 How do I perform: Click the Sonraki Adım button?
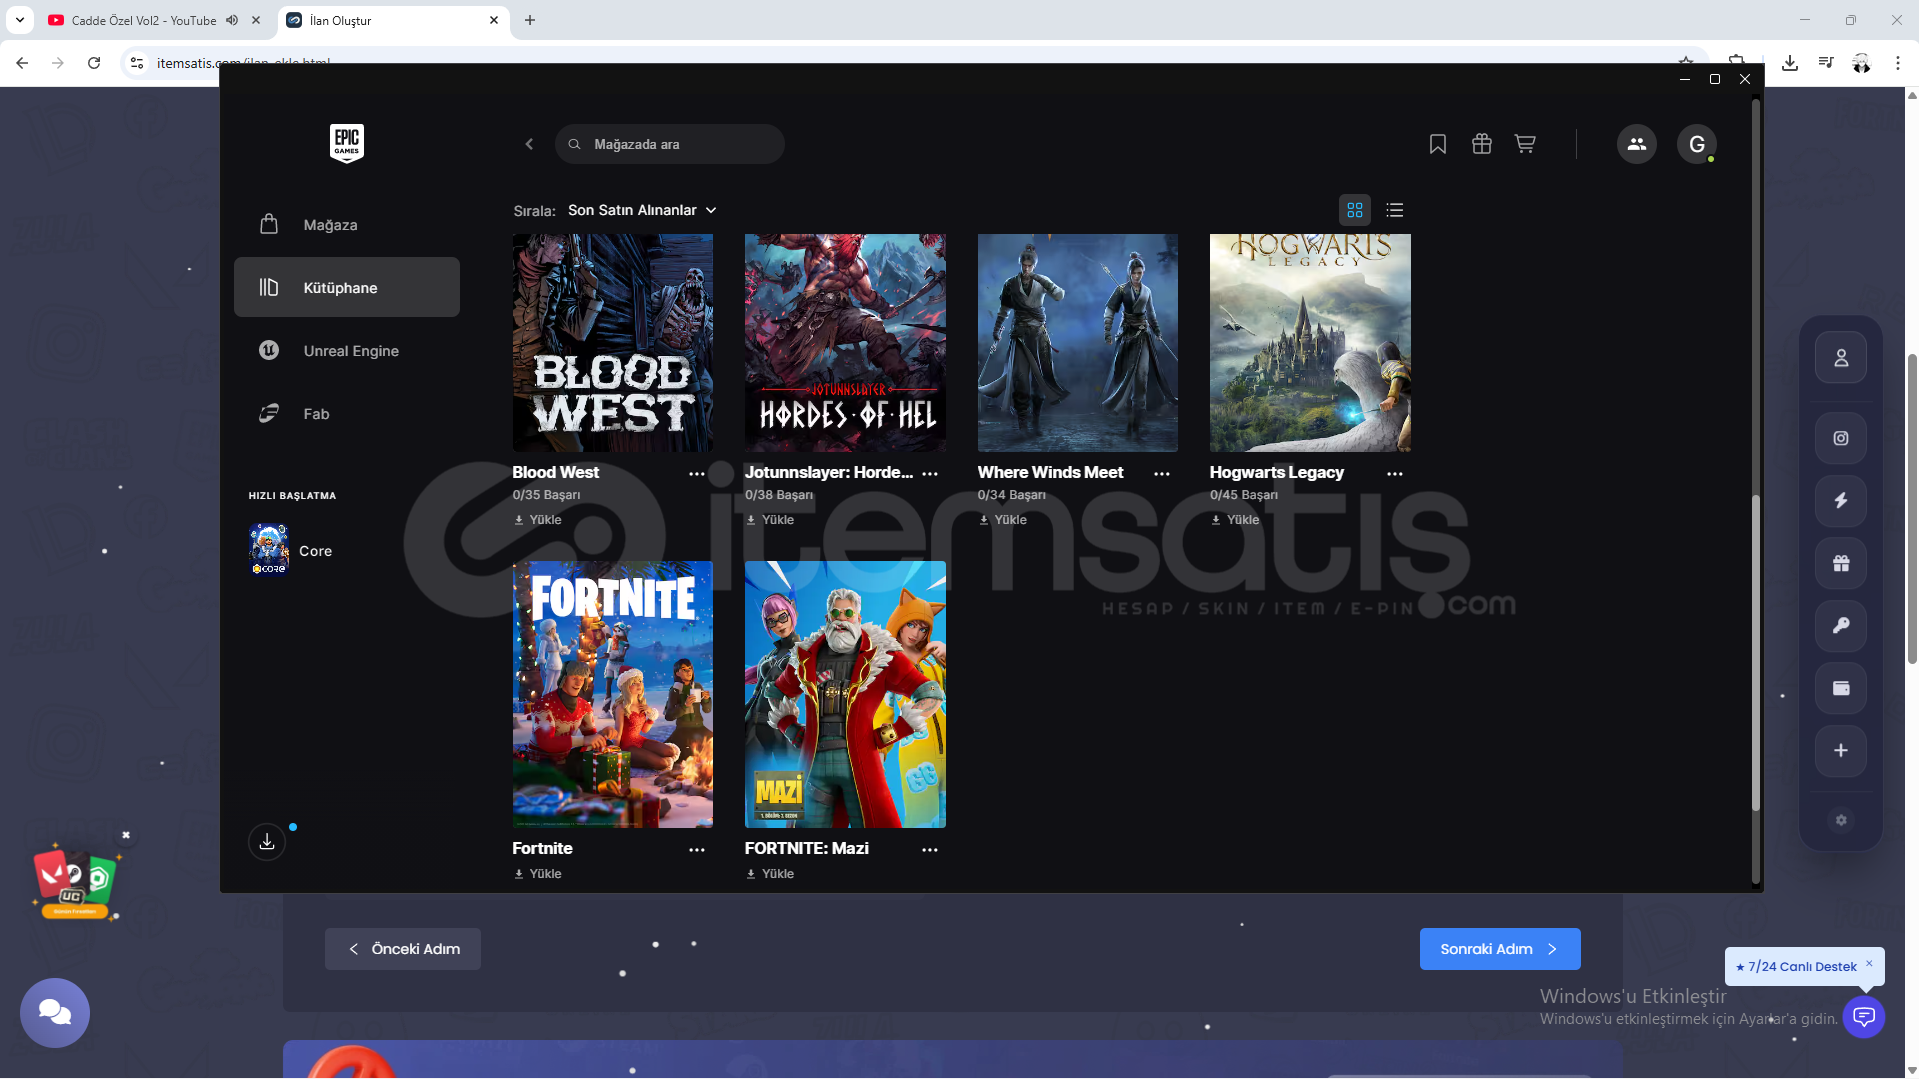pyautogui.click(x=1499, y=949)
